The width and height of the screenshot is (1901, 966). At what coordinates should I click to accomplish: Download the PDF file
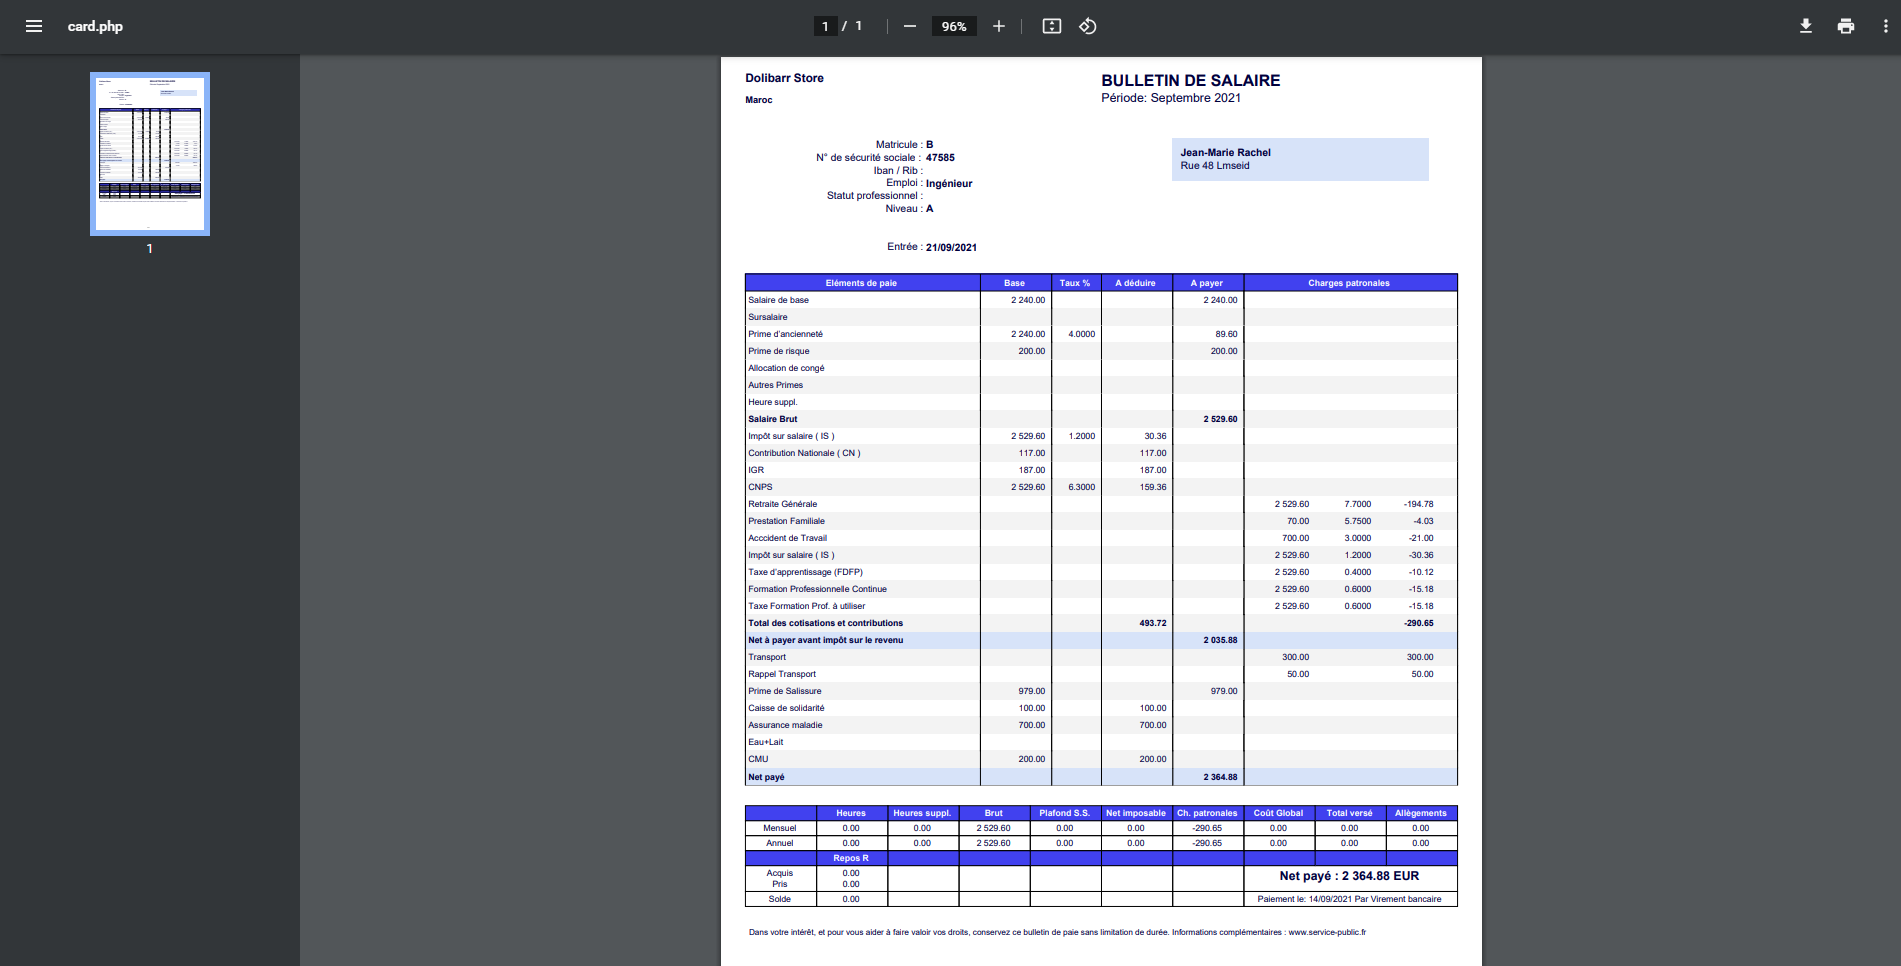(1805, 26)
